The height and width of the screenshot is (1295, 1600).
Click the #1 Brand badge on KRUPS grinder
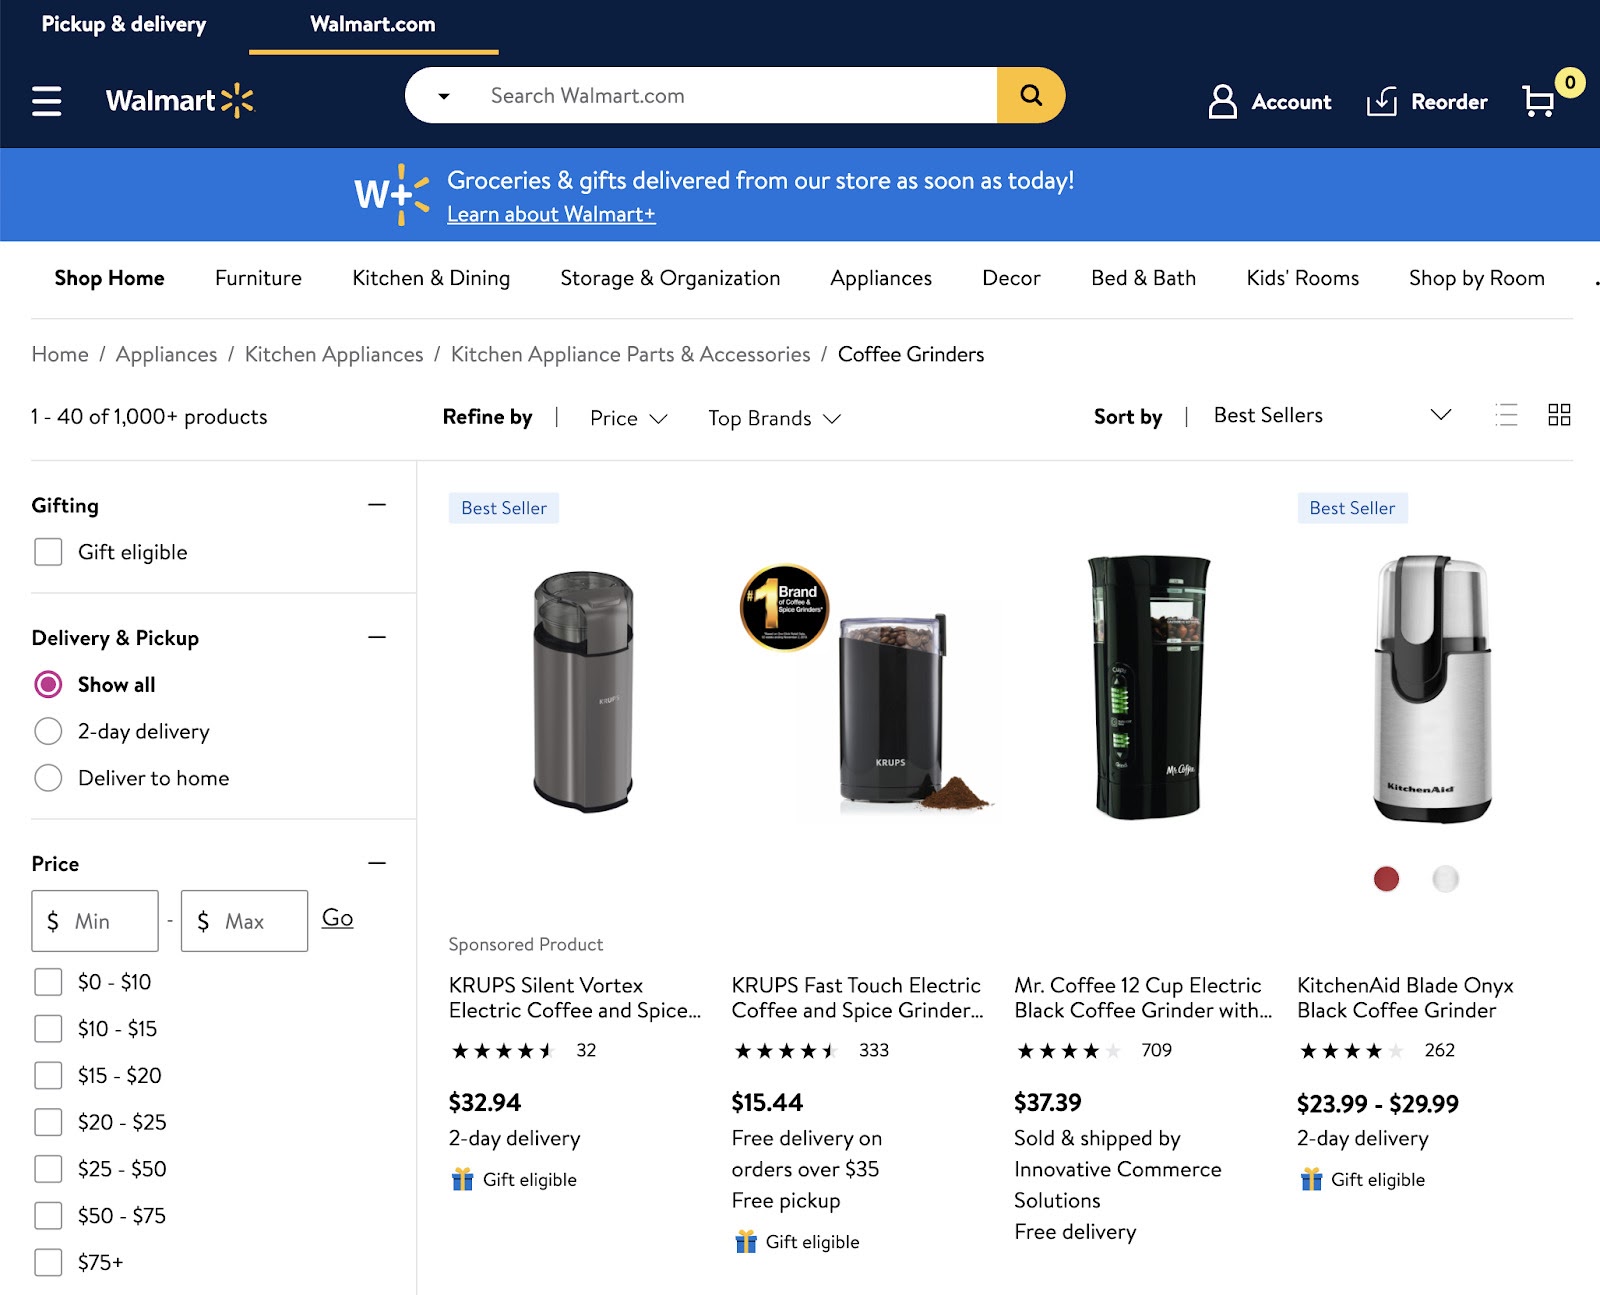(x=785, y=607)
